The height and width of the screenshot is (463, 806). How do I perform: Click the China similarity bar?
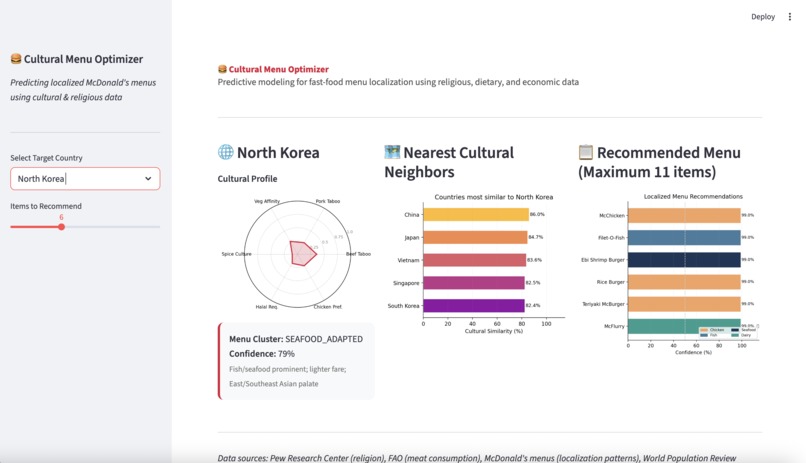[476, 214]
